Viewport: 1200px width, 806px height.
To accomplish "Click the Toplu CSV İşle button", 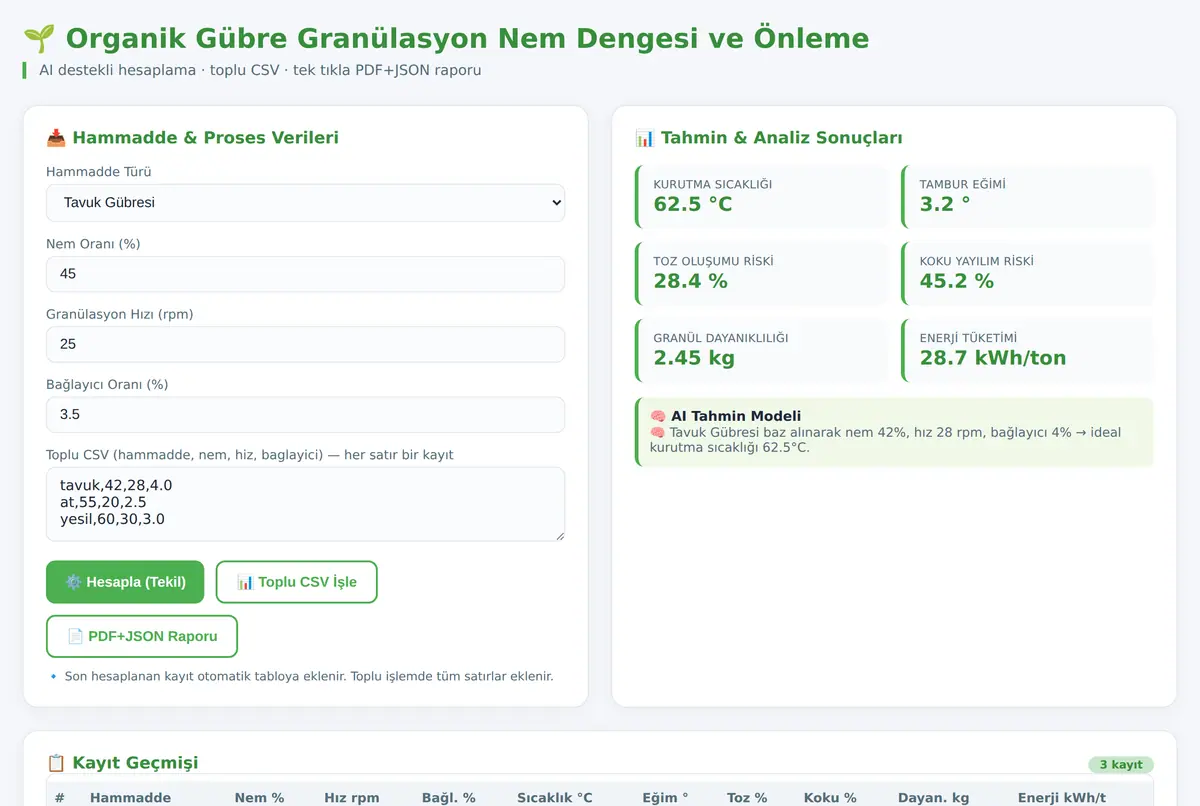I will [297, 582].
